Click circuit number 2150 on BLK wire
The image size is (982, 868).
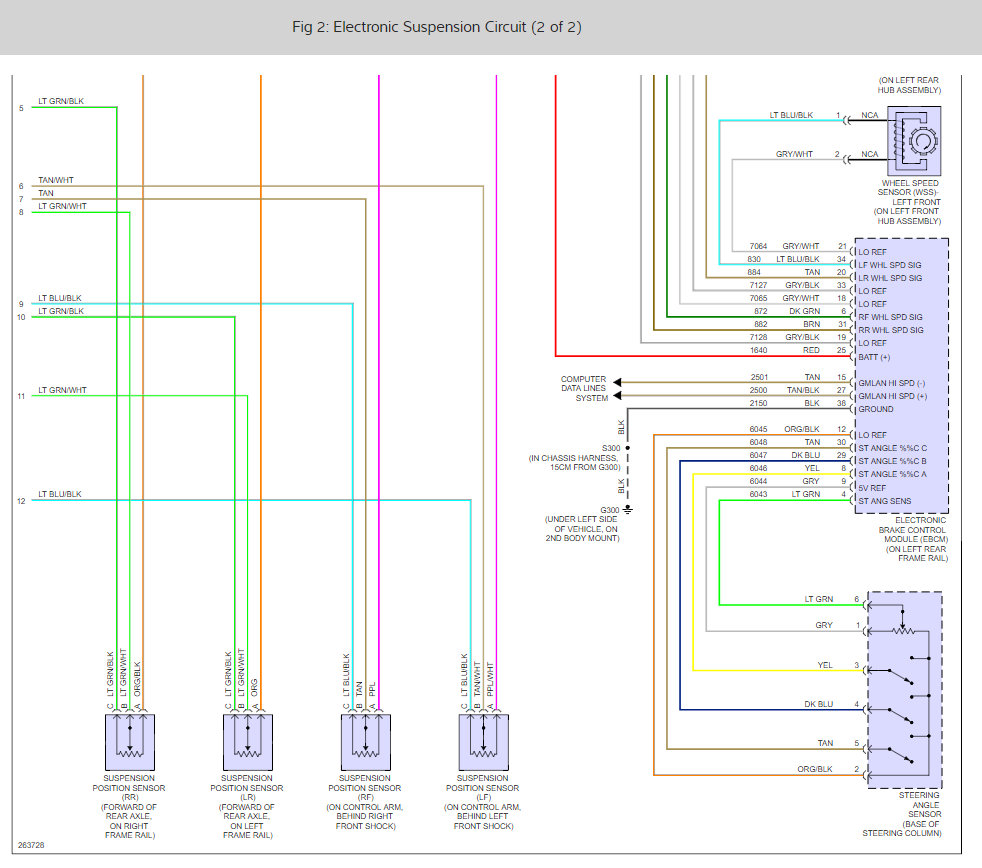coord(758,403)
